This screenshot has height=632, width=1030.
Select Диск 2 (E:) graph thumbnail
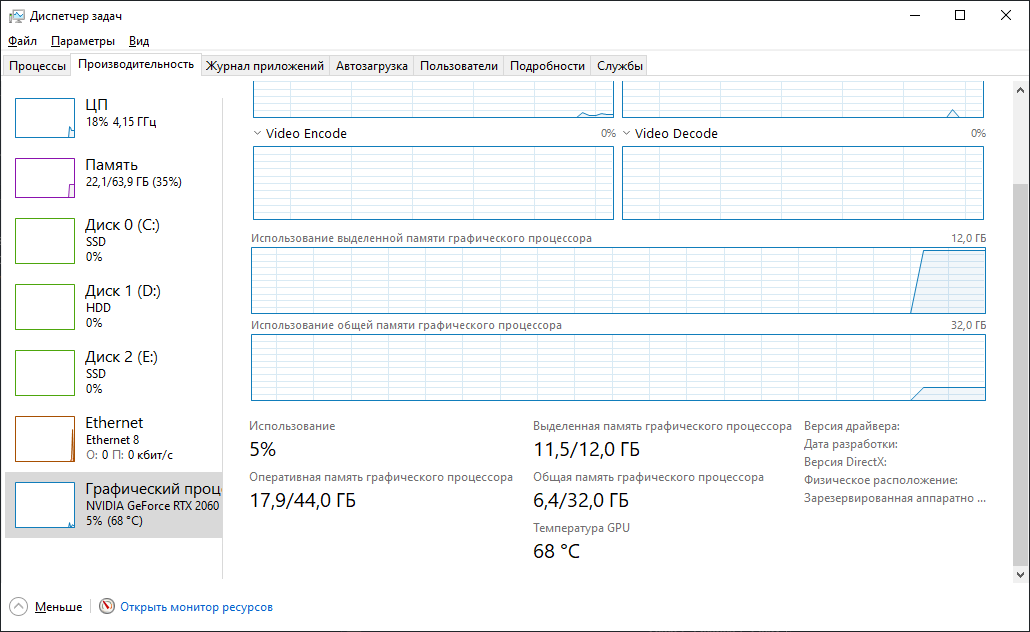pyautogui.click(x=45, y=373)
